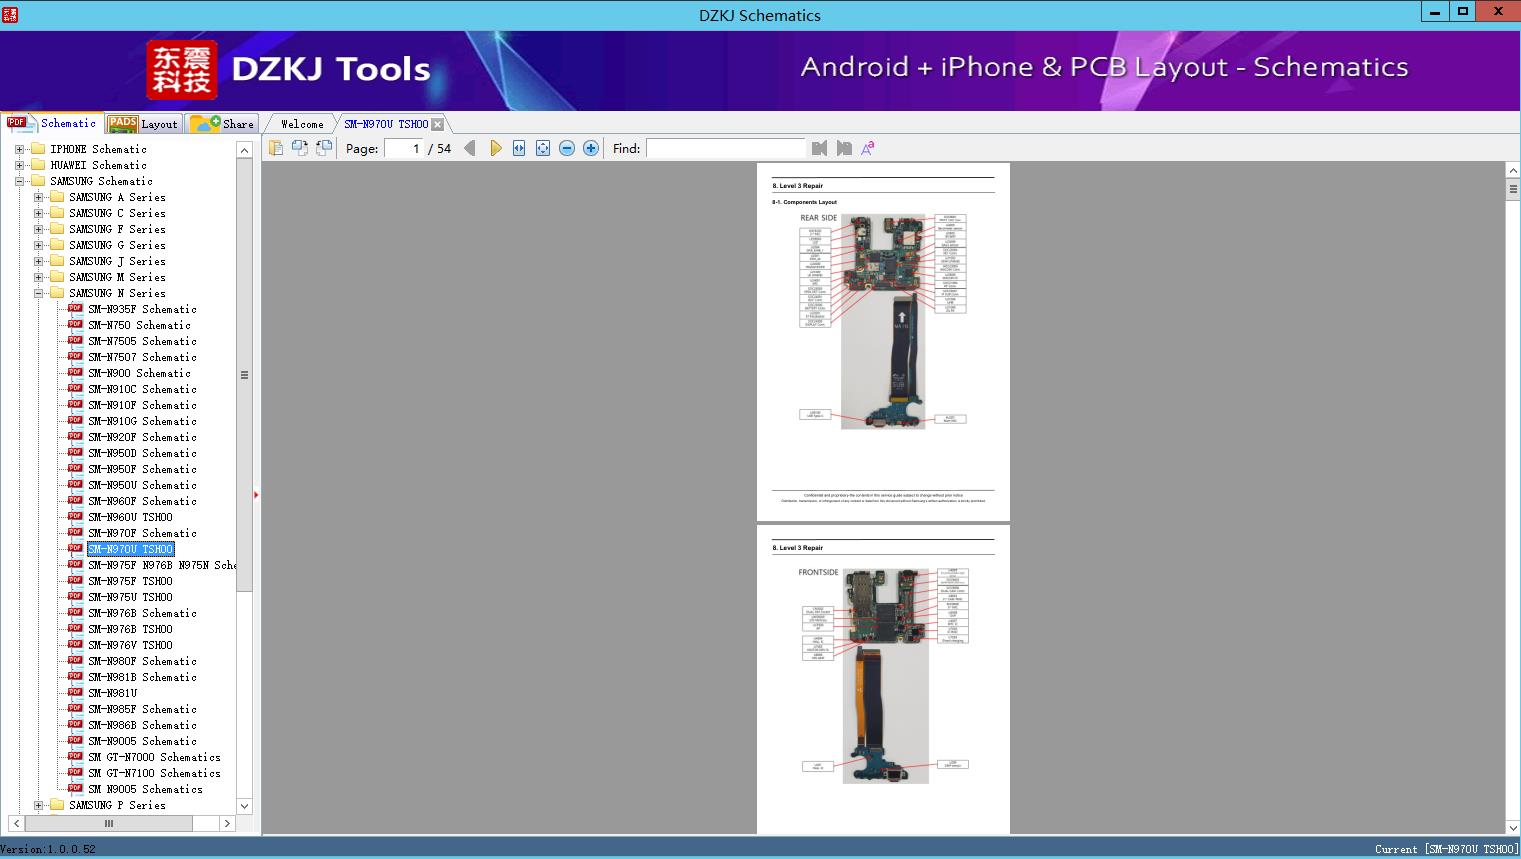
Task: Click the folder icon of IPHONE Schematic
Action: [38, 149]
